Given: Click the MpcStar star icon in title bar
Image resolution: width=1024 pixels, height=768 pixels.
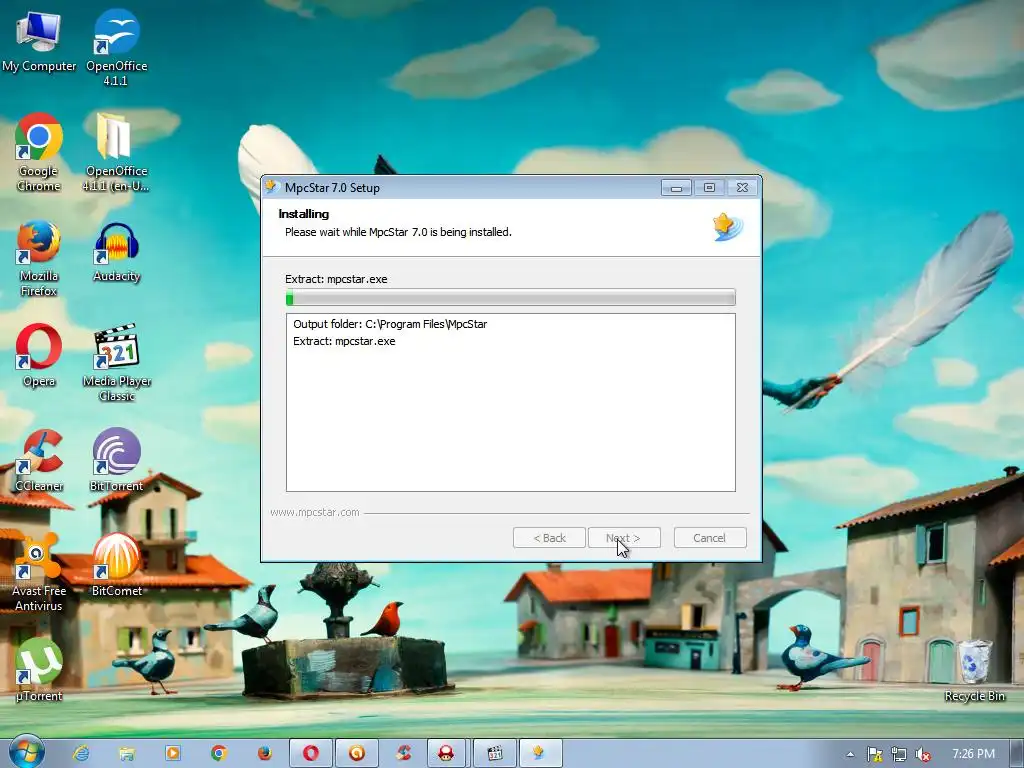Looking at the screenshot, I should 272,187.
